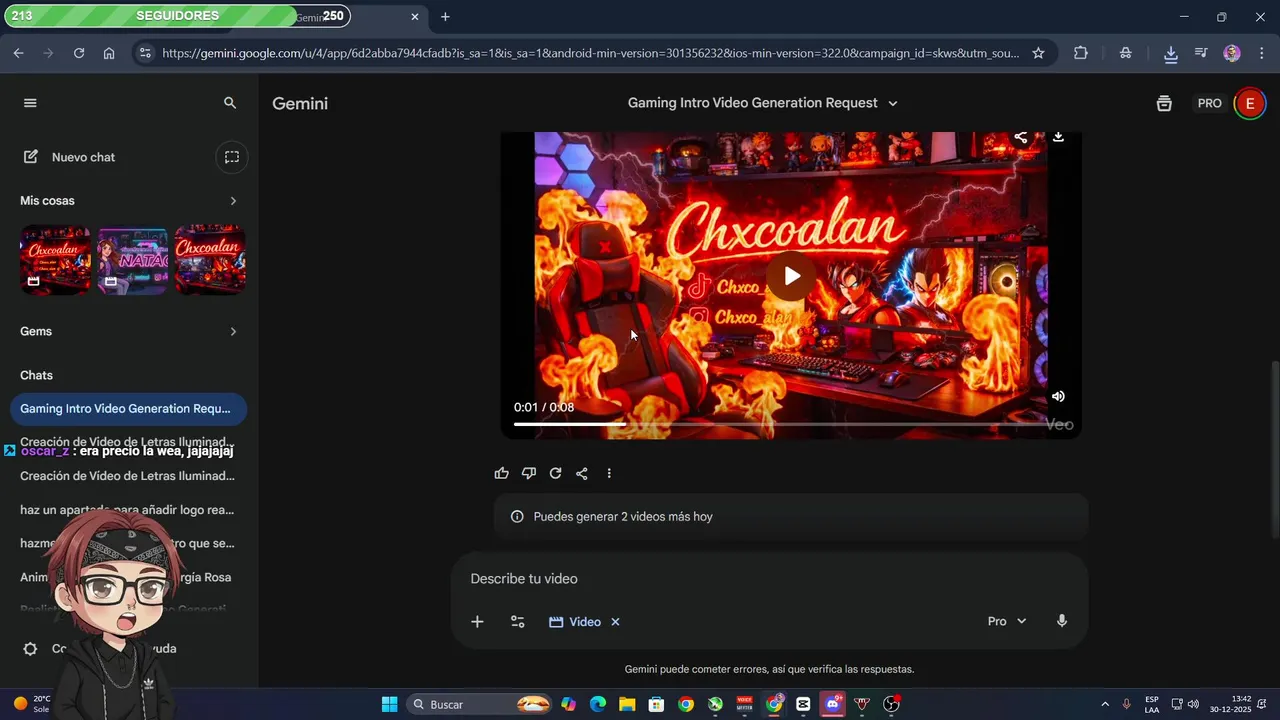1280x720 pixels.
Task: Focus the Describe tu video prompt field
Action: [768, 579]
